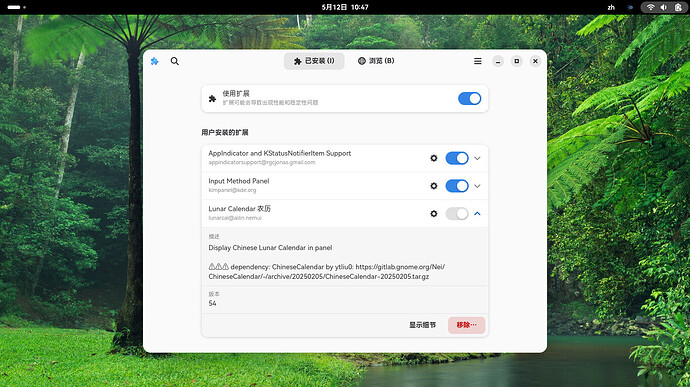The width and height of the screenshot is (690, 387).
Task: Switch to the 已安装 (I) tab
Action: [x=314, y=61]
